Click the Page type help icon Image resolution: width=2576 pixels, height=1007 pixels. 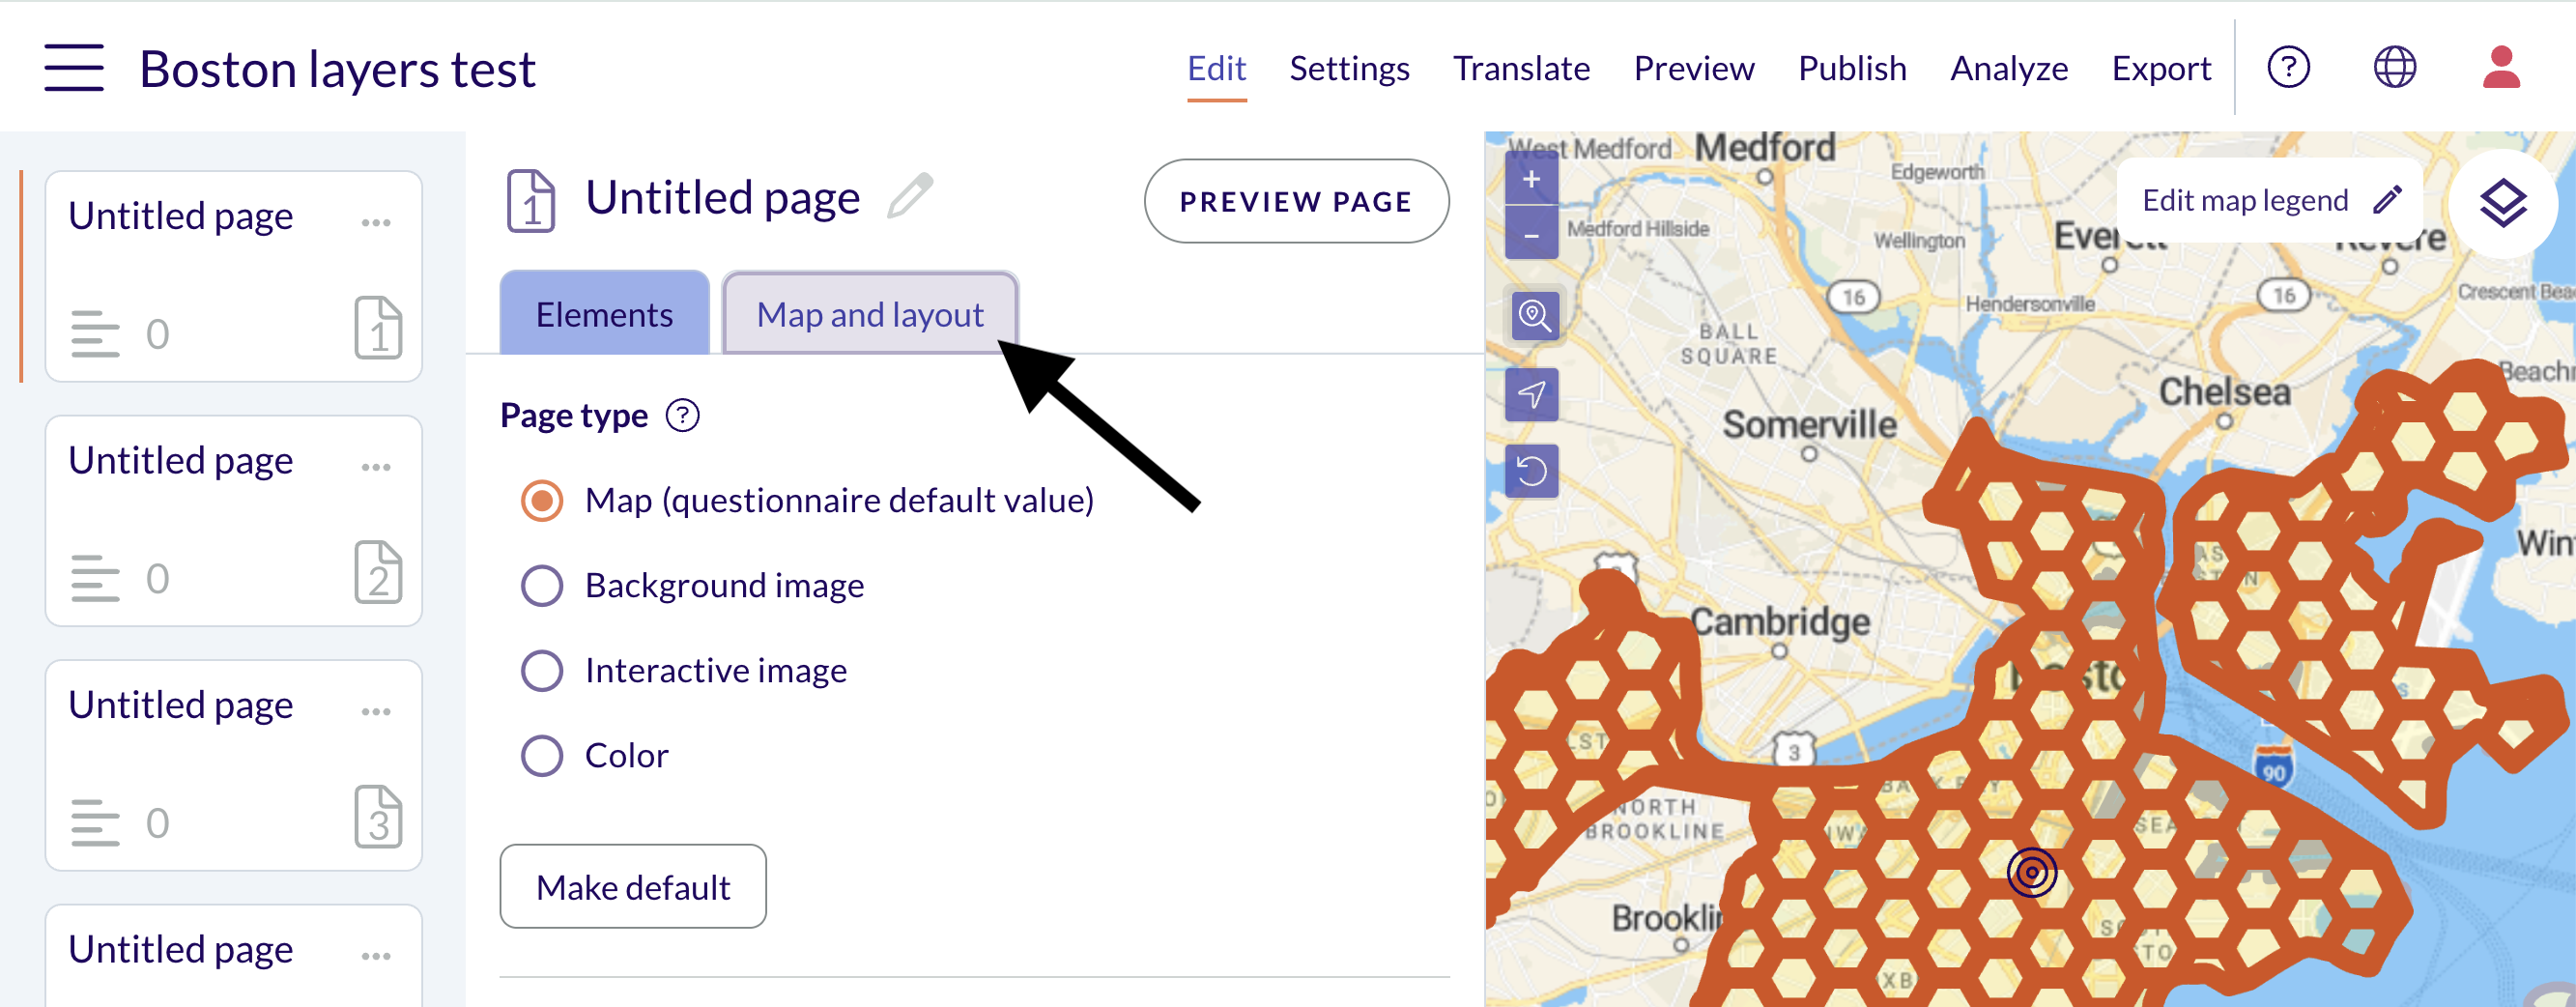(x=683, y=415)
